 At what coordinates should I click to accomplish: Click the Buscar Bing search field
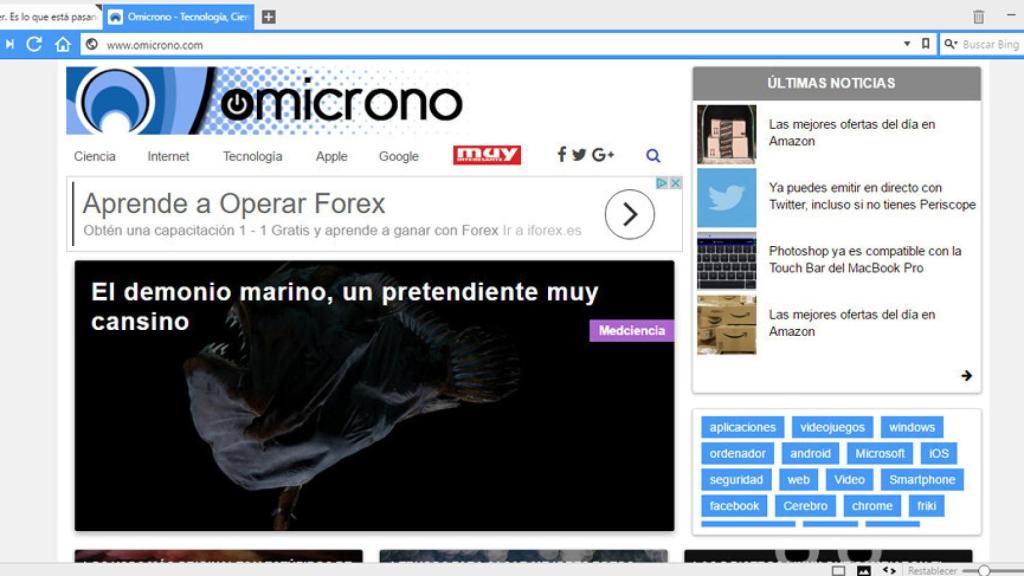pos(990,44)
